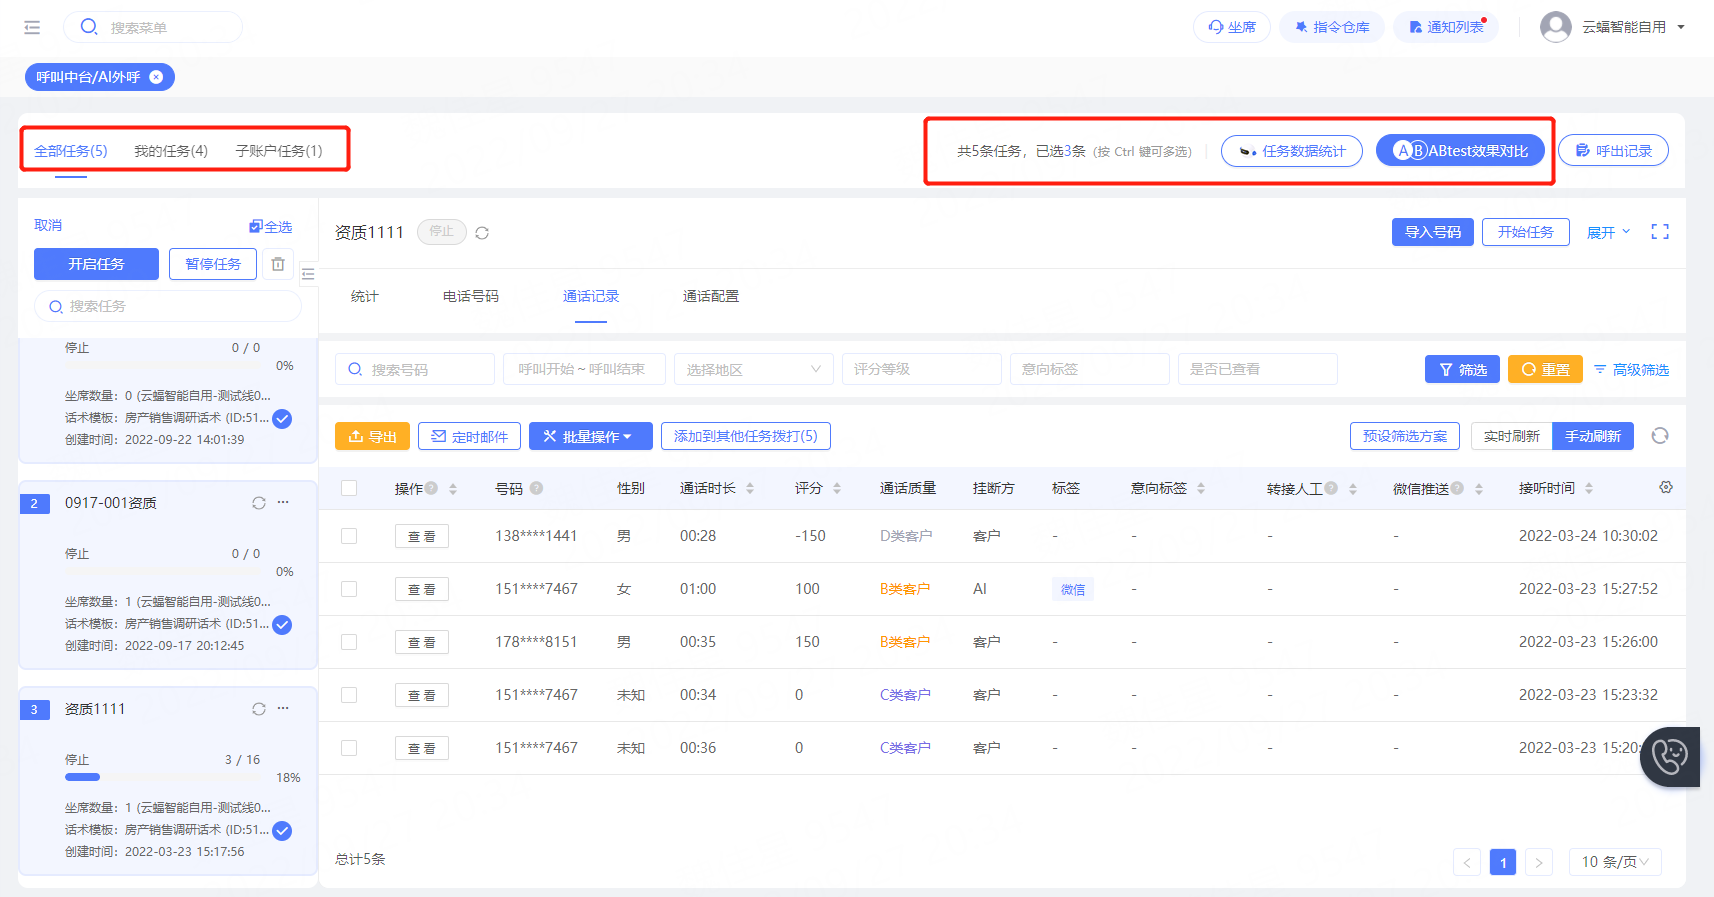
Task: Switch to the 通话记录 tab
Action: click(x=591, y=296)
